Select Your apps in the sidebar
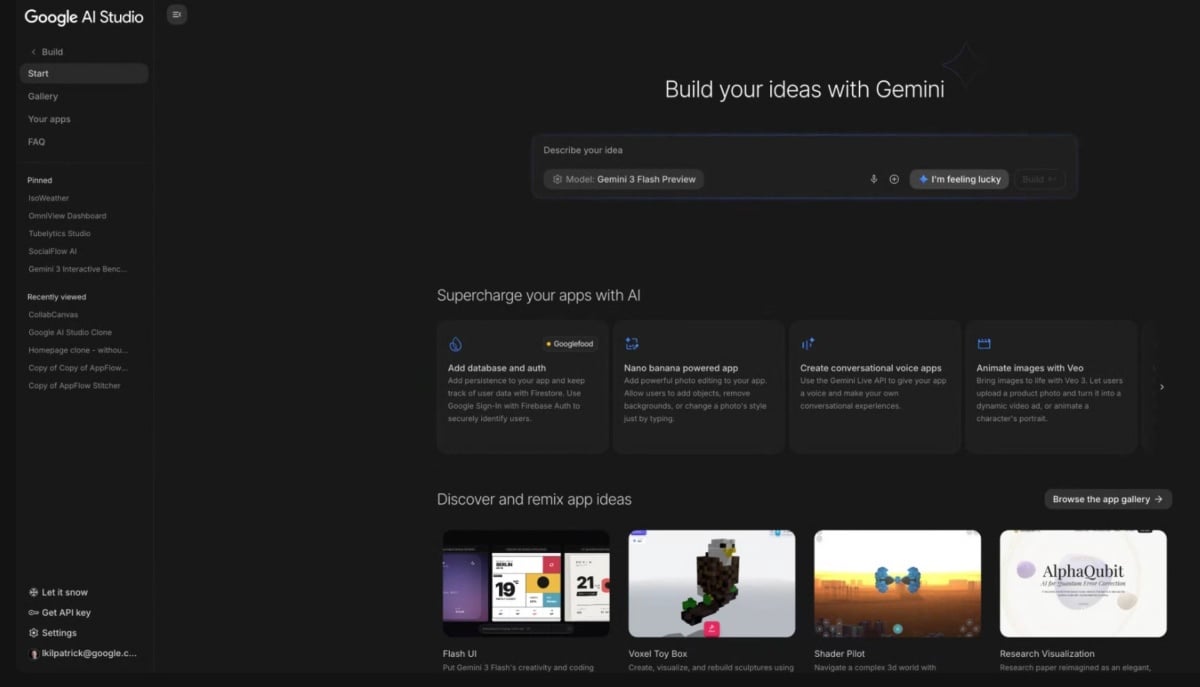Viewport: 1200px width, 687px height. (49, 119)
